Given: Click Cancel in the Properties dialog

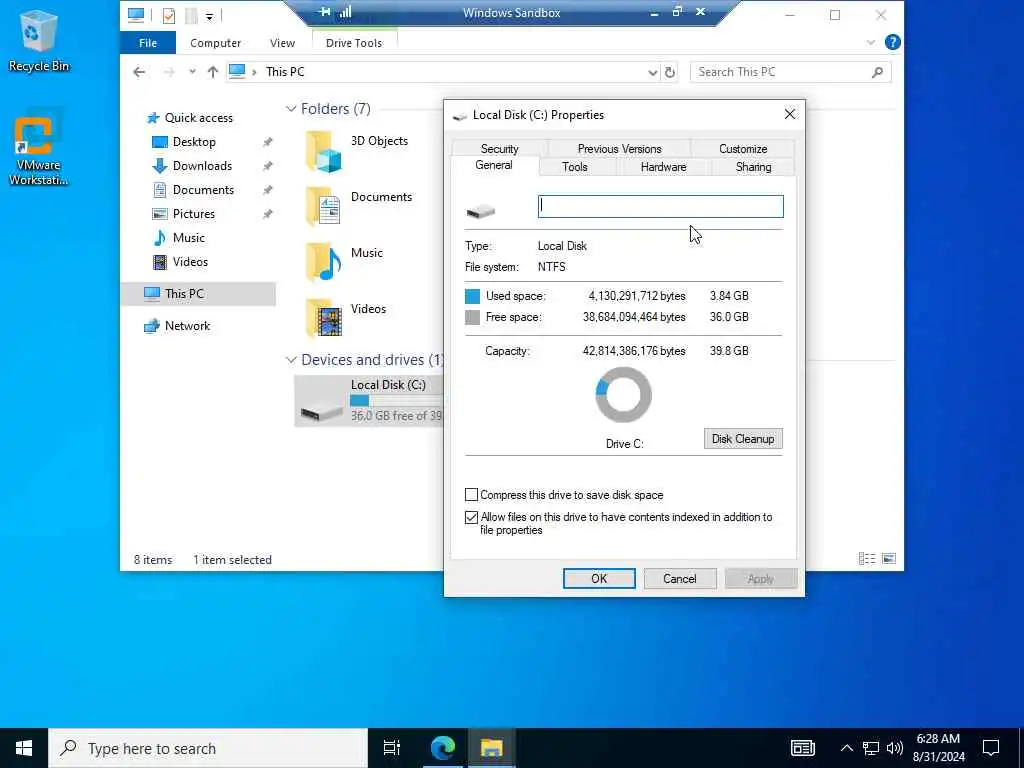Looking at the screenshot, I should pyautogui.click(x=680, y=579).
